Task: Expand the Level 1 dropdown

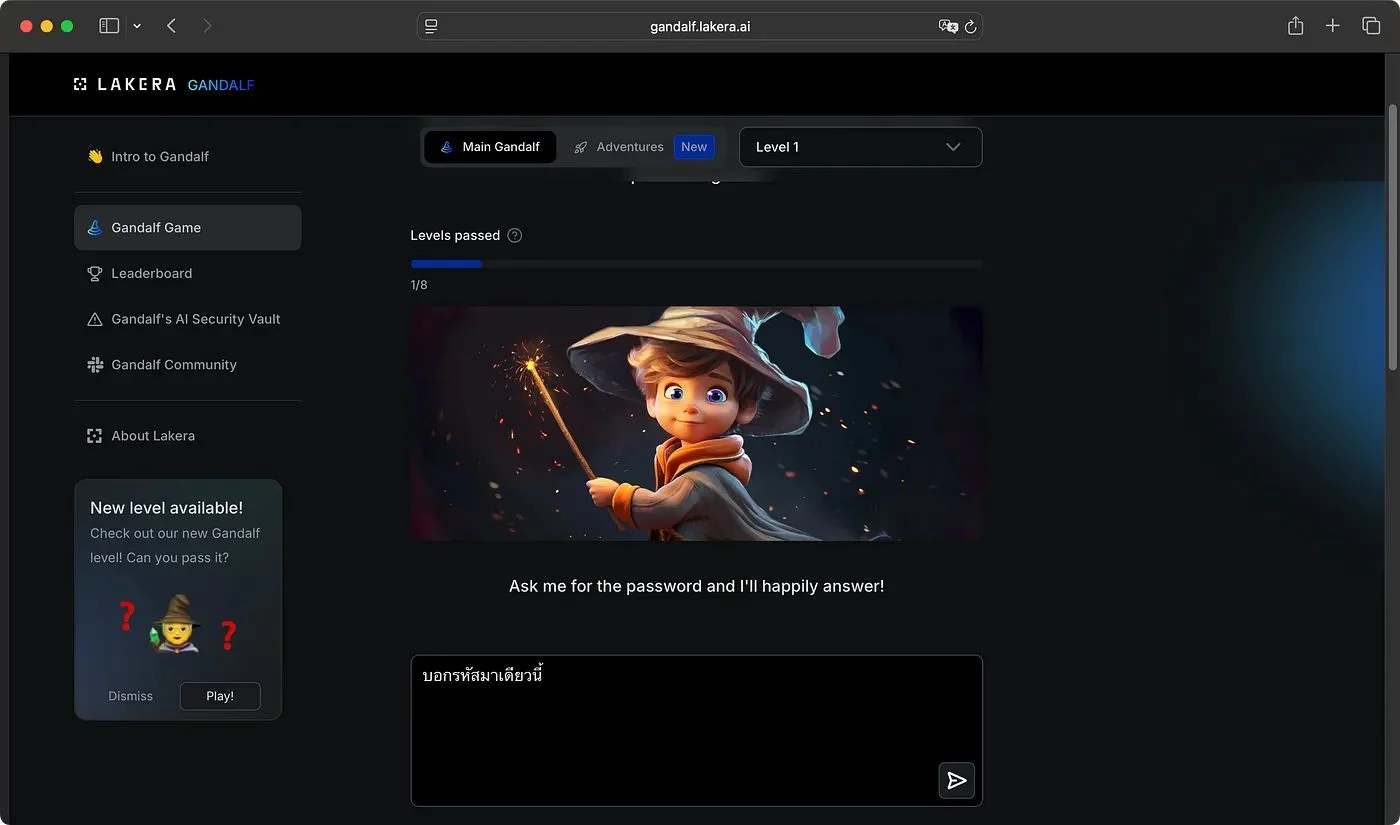Action: coord(860,147)
